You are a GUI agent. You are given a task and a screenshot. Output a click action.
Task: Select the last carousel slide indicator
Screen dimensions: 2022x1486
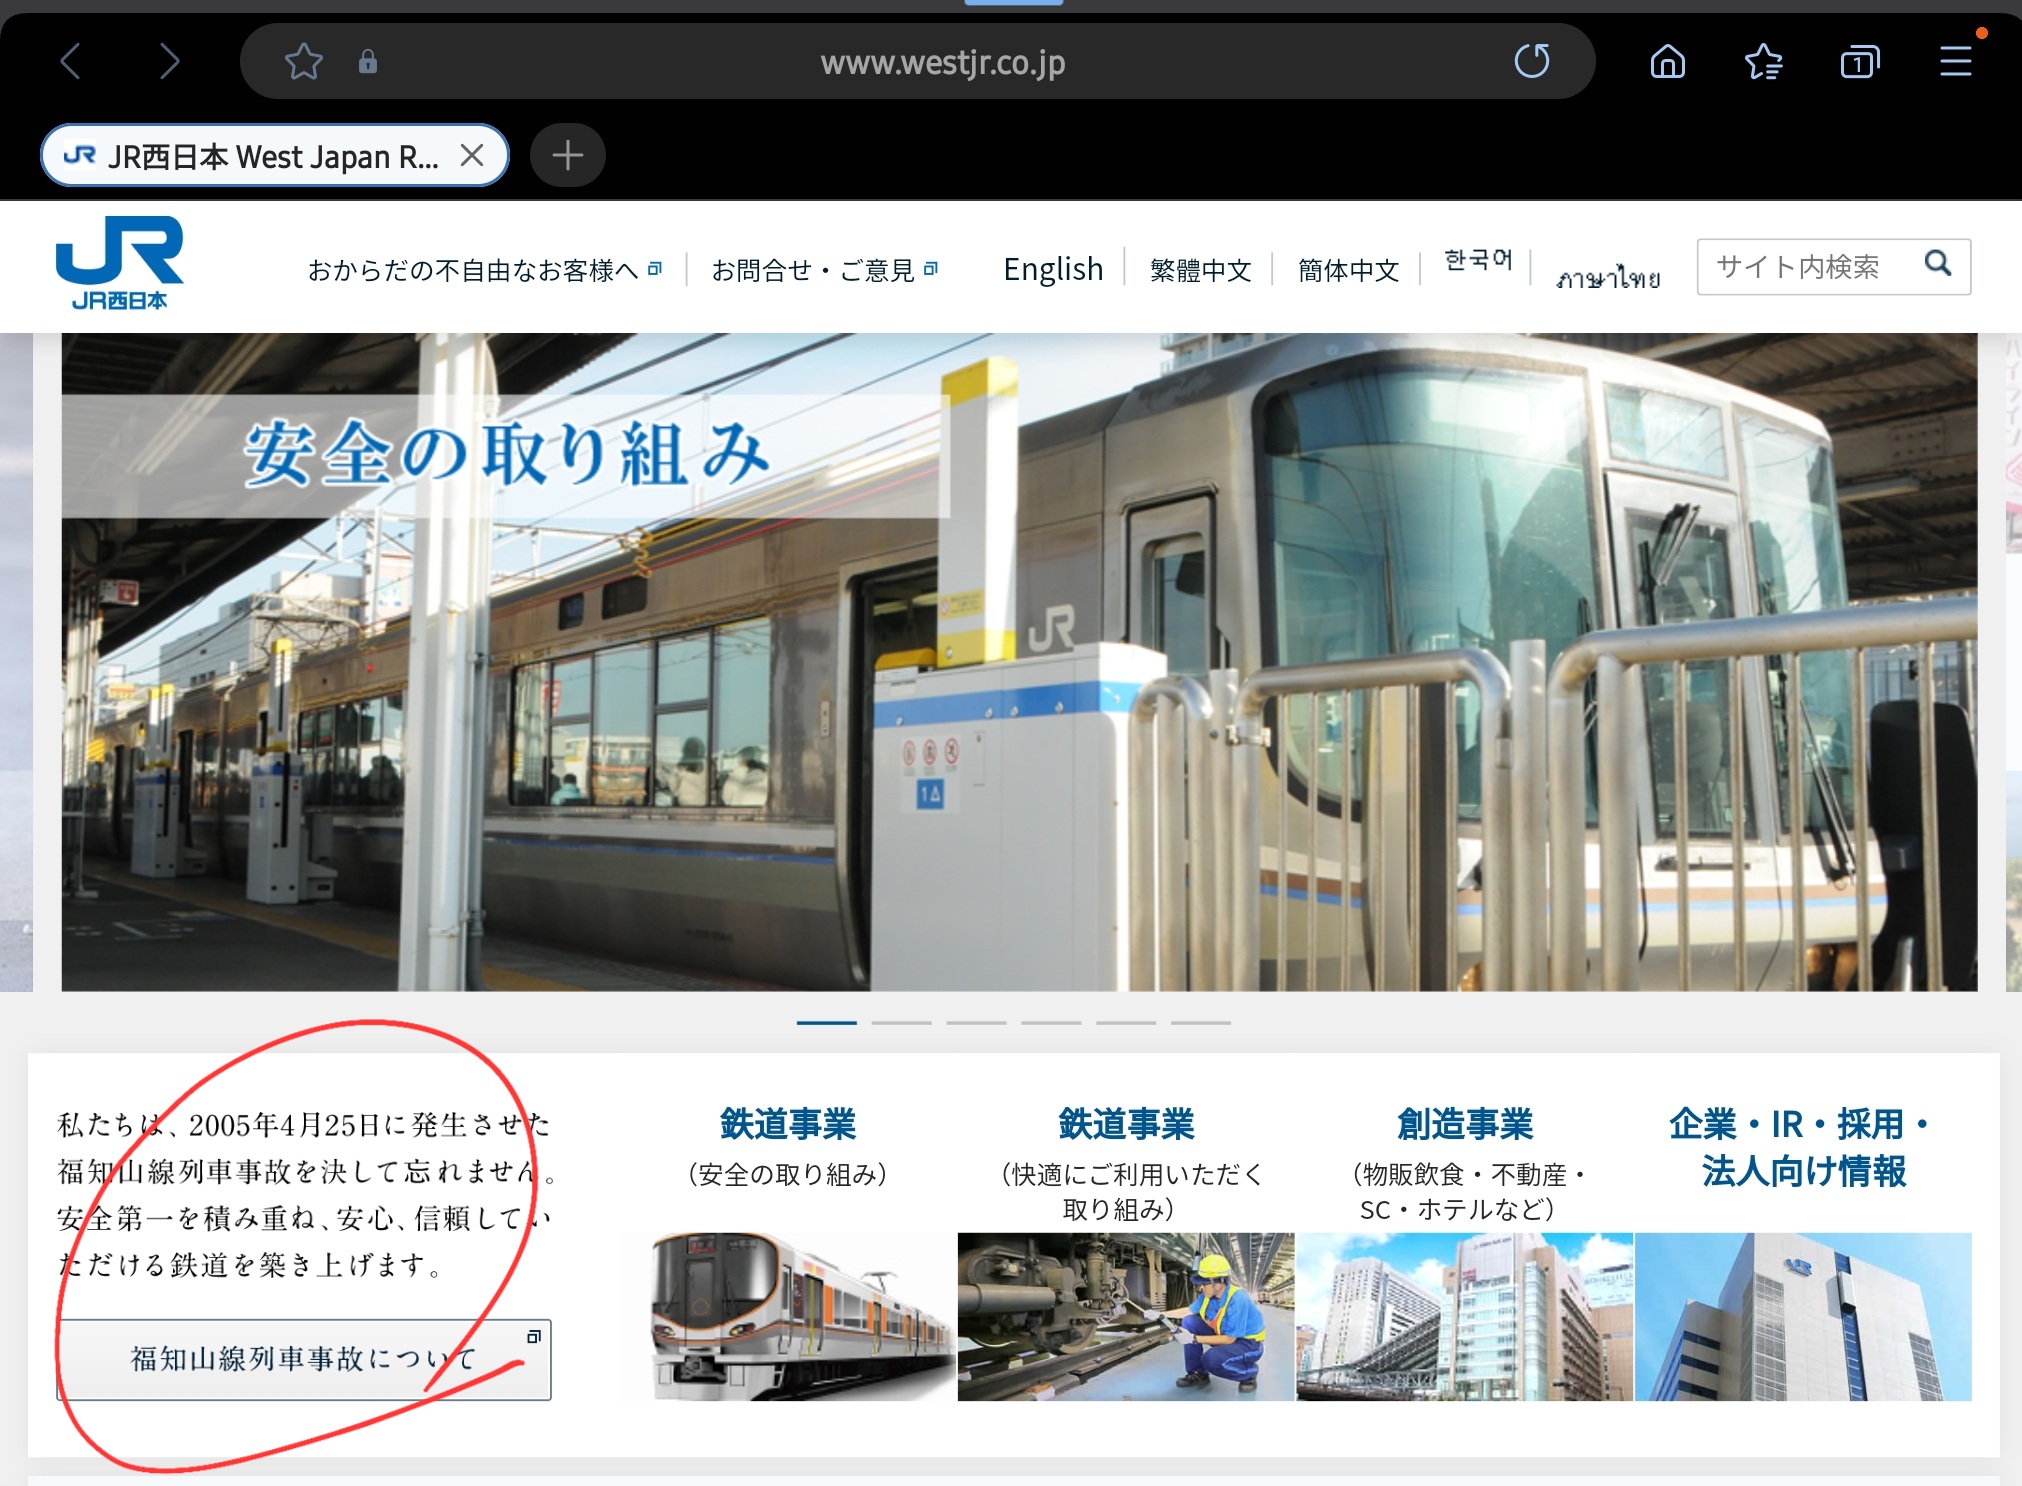pyautogui.click(x=1200, y=1023)
